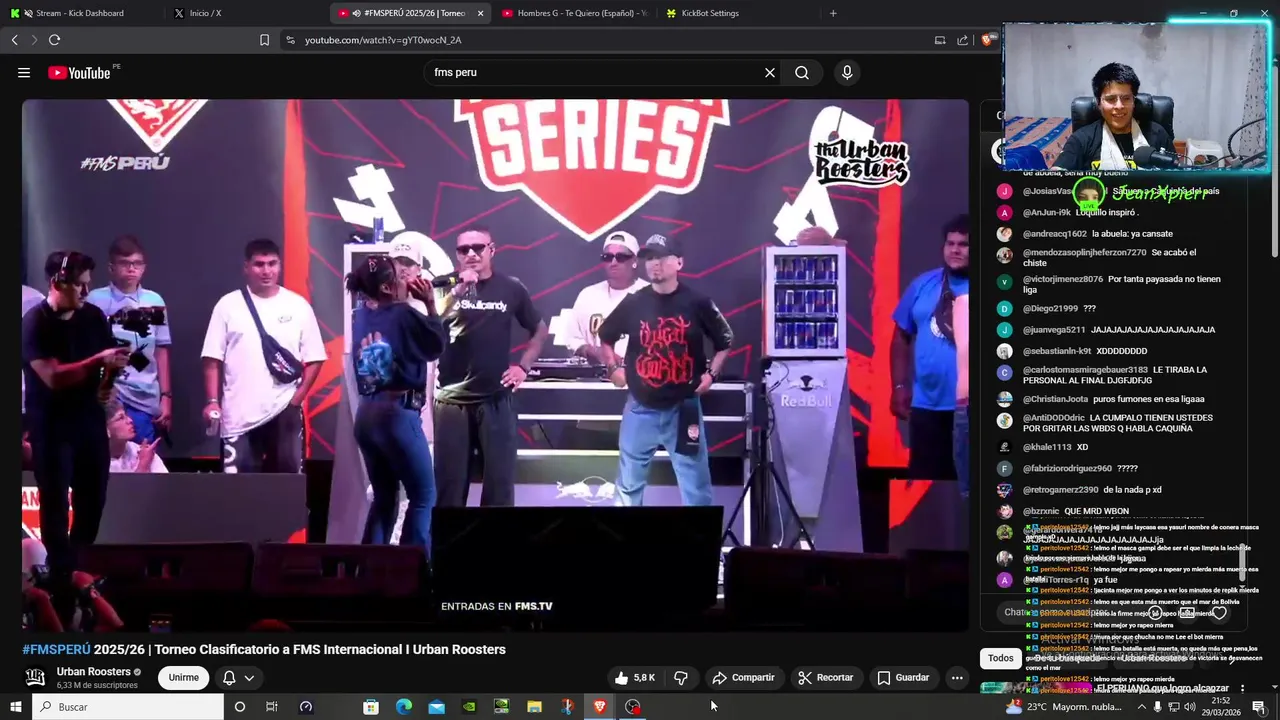Open the taskbar clock showing 21:52
1280x720 pixels.
point(1220,707)
